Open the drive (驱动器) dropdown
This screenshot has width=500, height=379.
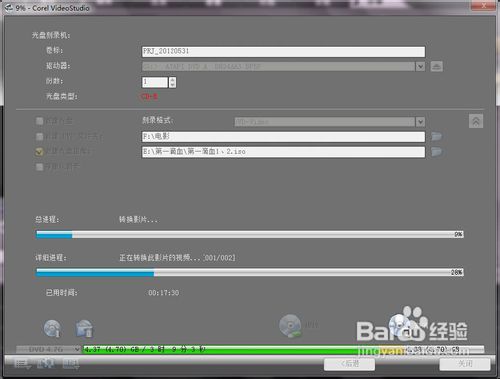tap(420, 66)
